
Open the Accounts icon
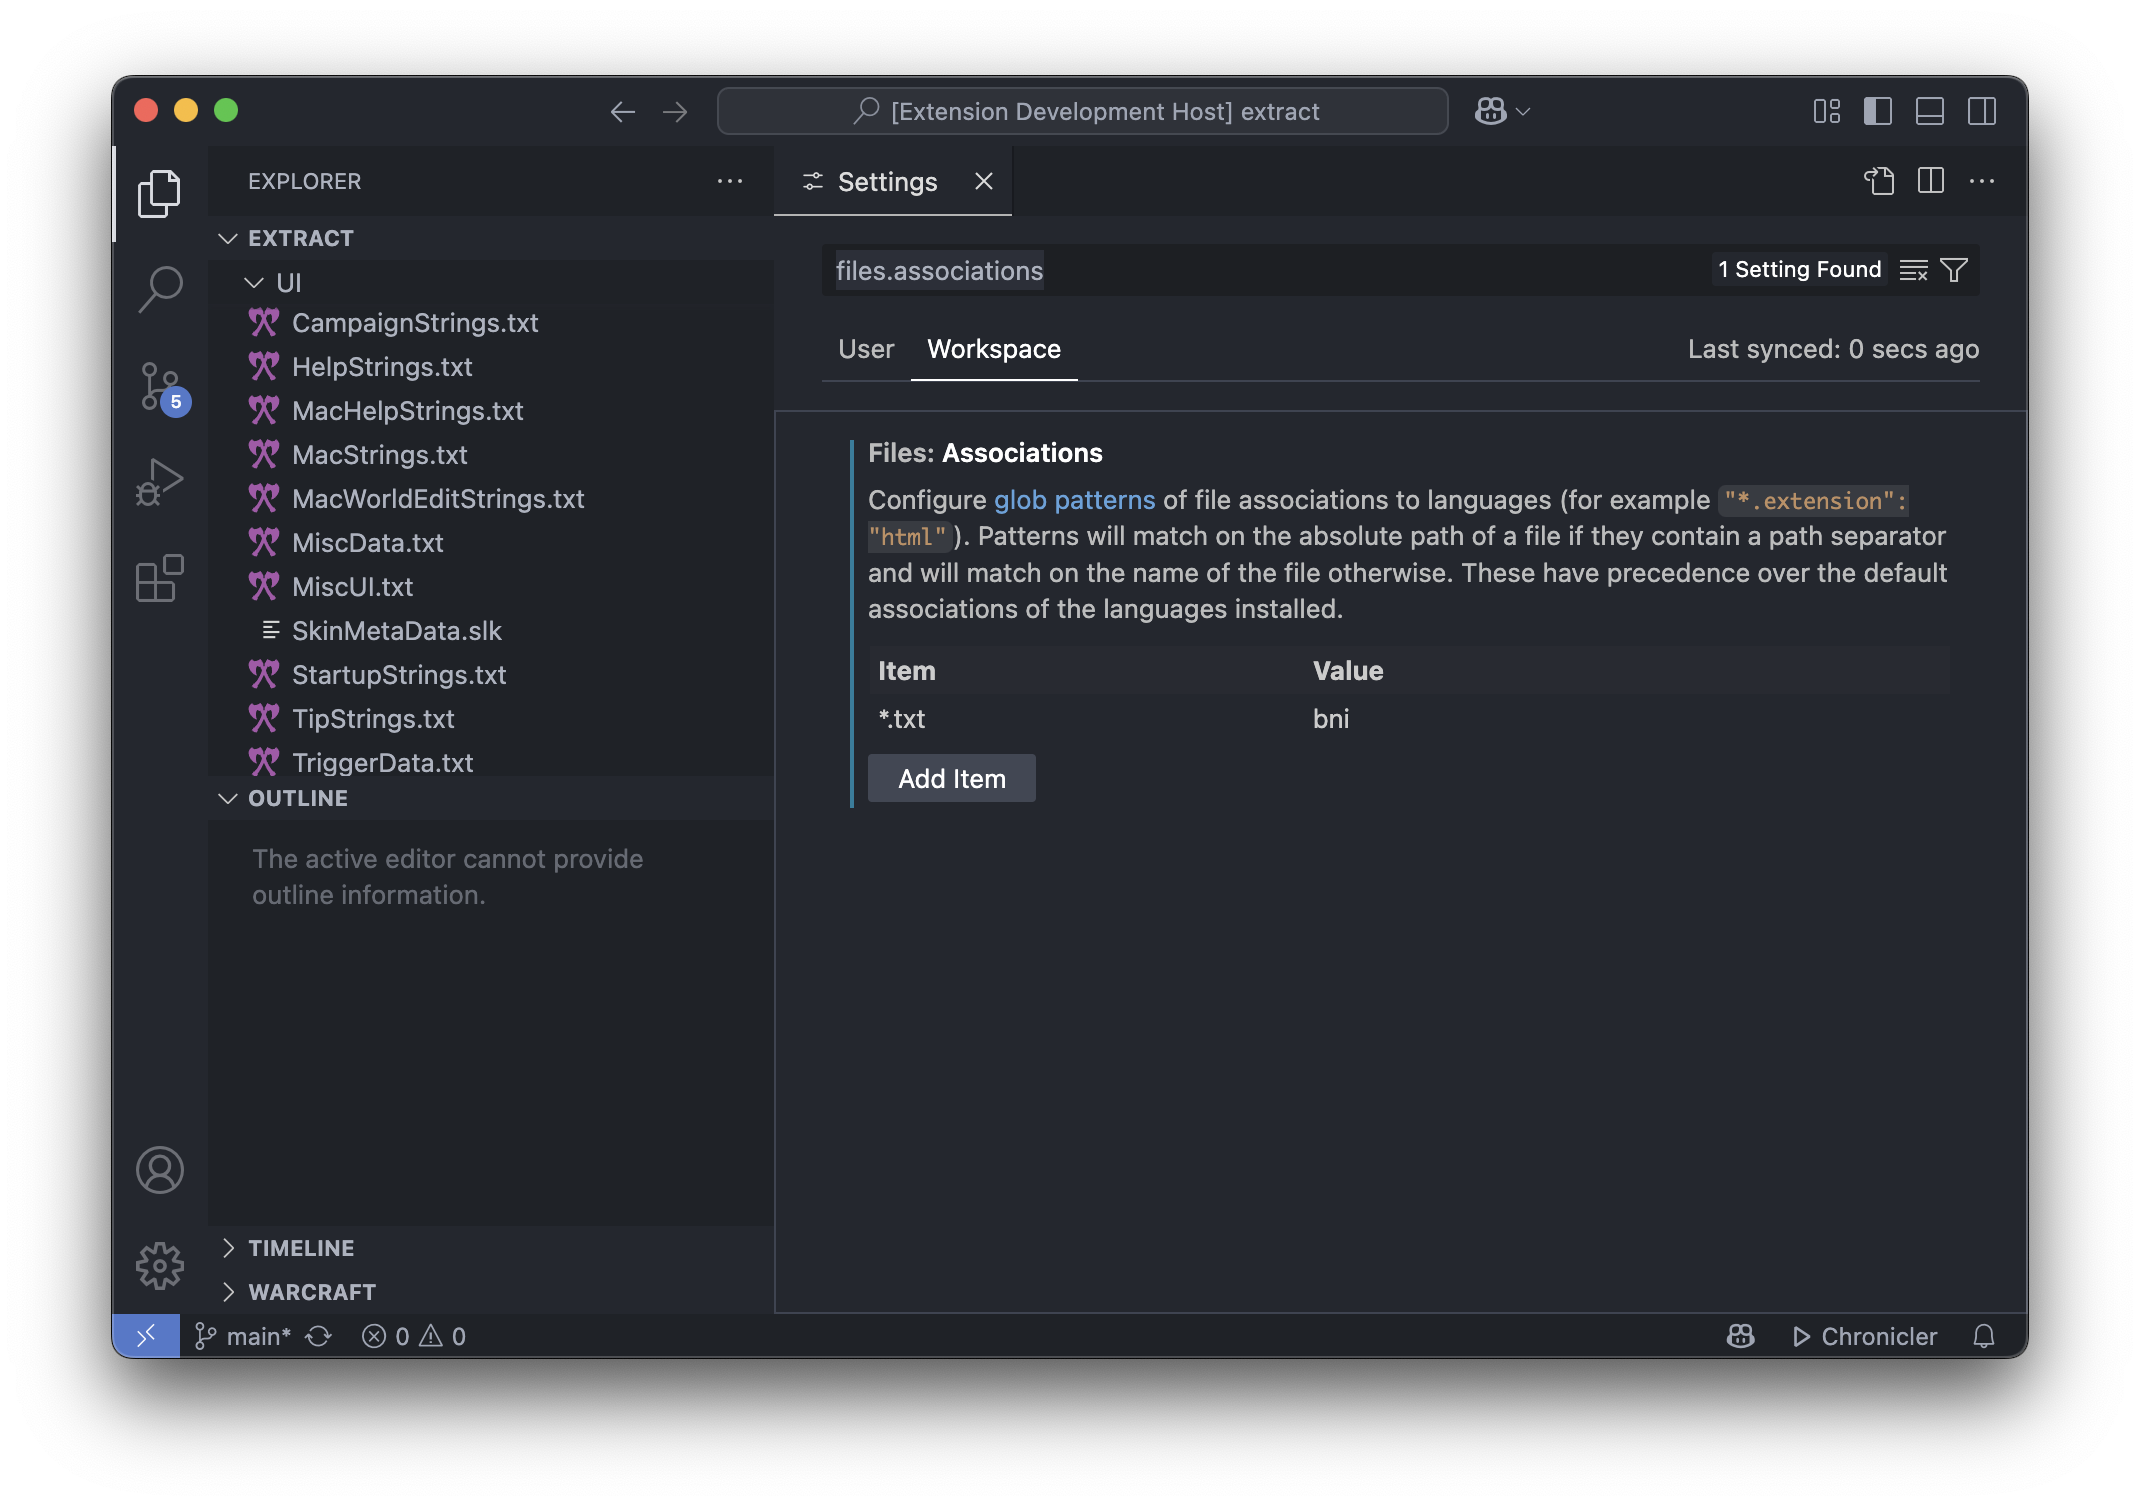pyautogui.click(x=160, y=1170)
